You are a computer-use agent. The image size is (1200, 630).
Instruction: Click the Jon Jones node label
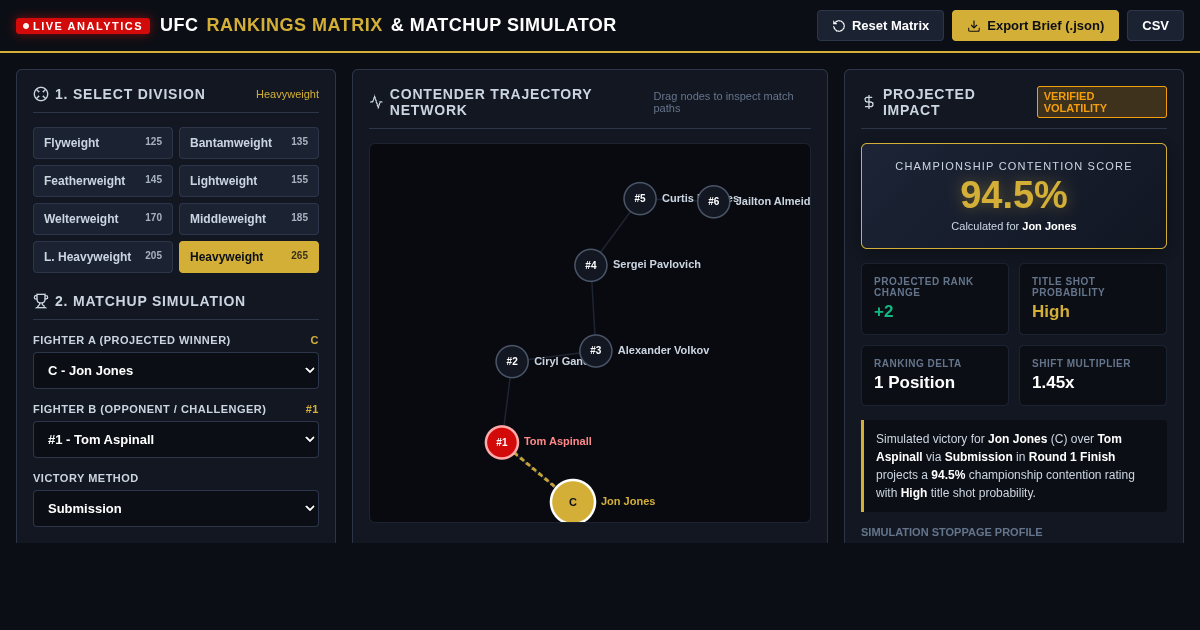[x=628, y=501]
